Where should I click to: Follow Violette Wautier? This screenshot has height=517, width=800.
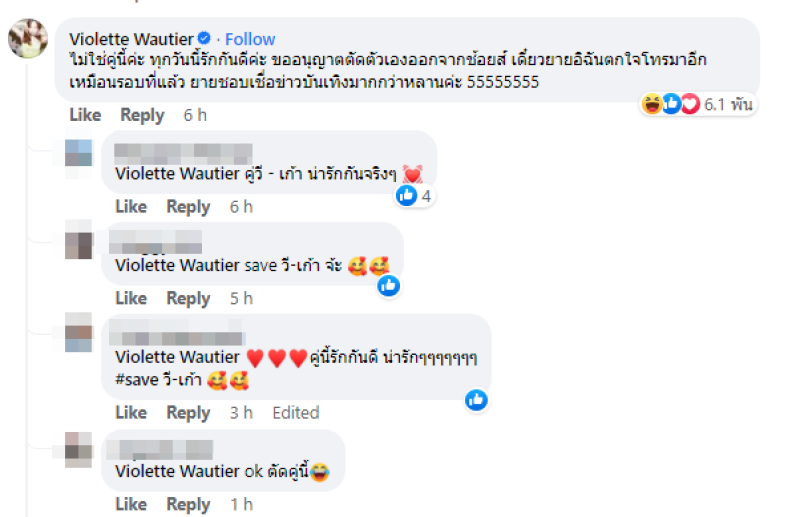[250, 39]
